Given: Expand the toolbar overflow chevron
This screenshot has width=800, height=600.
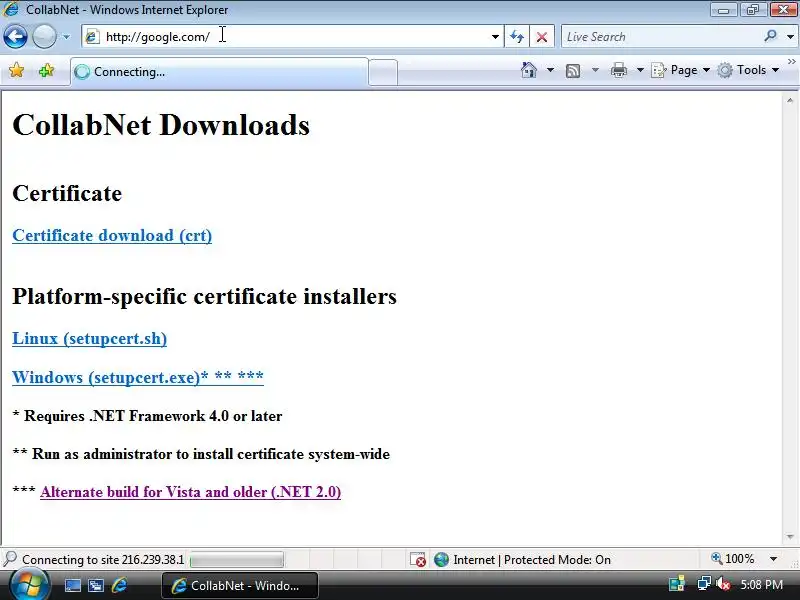Looking at the screenshot, I should click(791, 62).
